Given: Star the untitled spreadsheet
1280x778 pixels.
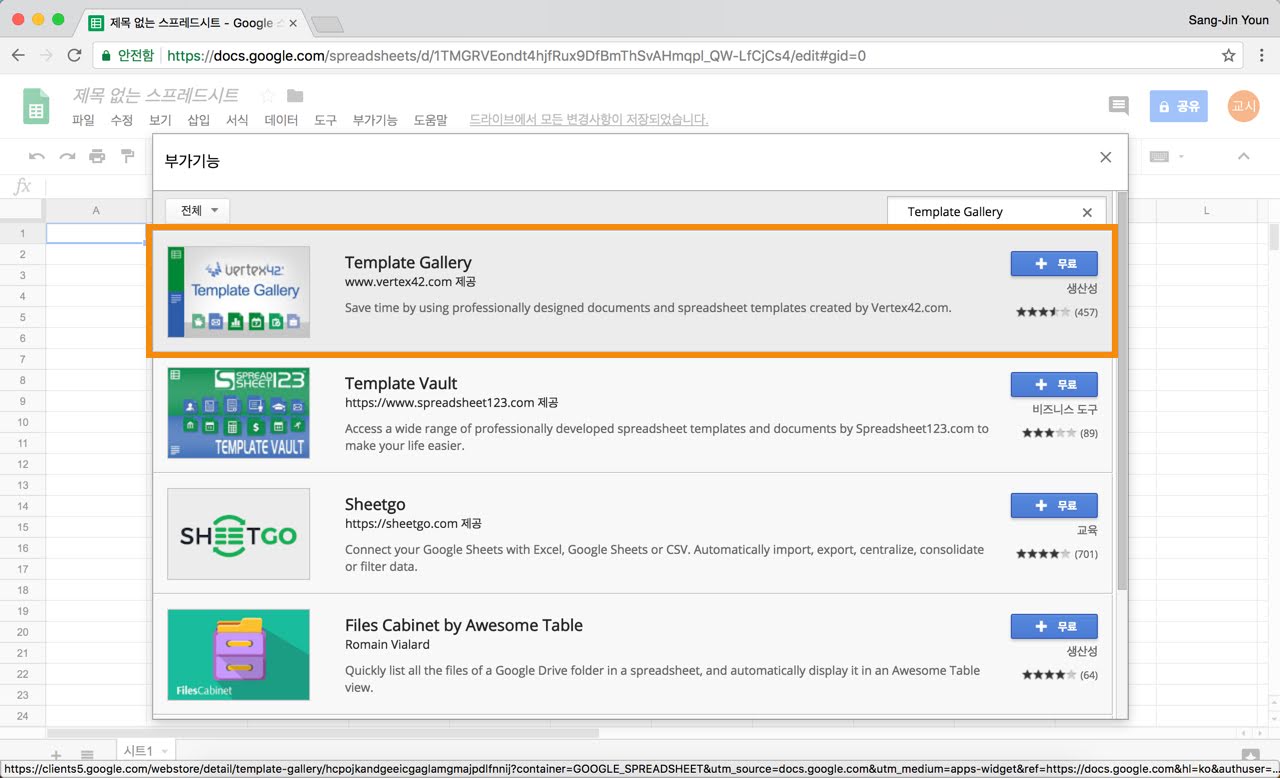Looking at the screenshot, I should [x=267, y=96].
